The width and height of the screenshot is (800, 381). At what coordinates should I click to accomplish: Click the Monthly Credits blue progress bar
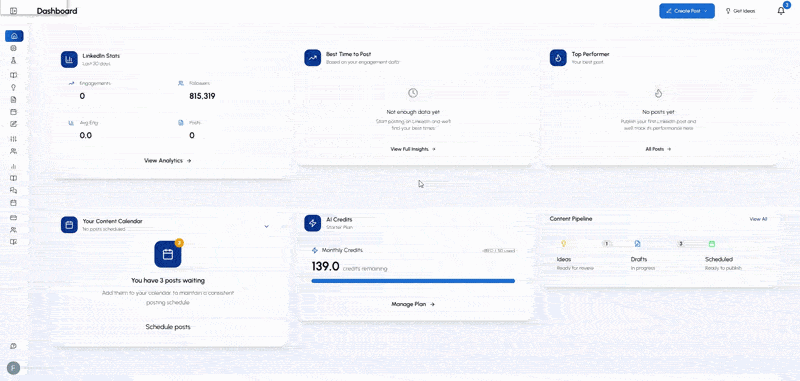[413, 281]
